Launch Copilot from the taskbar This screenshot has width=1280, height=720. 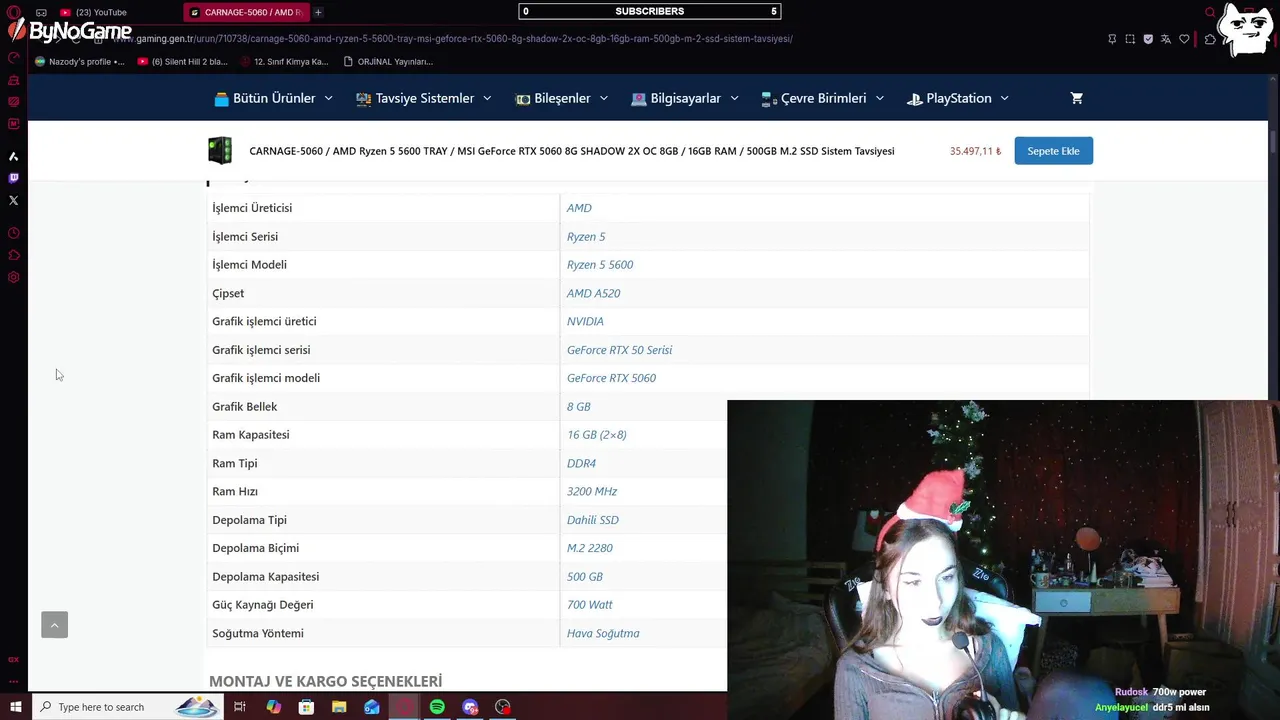273,707
